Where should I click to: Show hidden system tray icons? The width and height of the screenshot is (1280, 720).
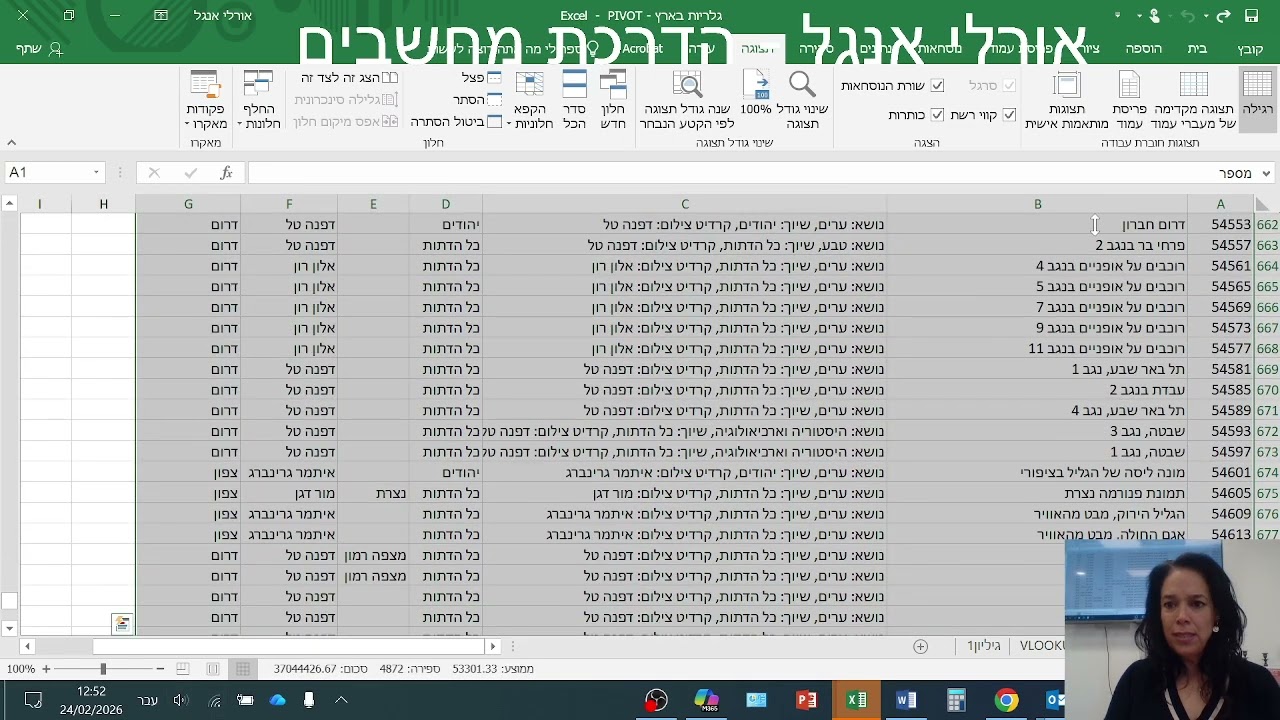click(341, 700)
